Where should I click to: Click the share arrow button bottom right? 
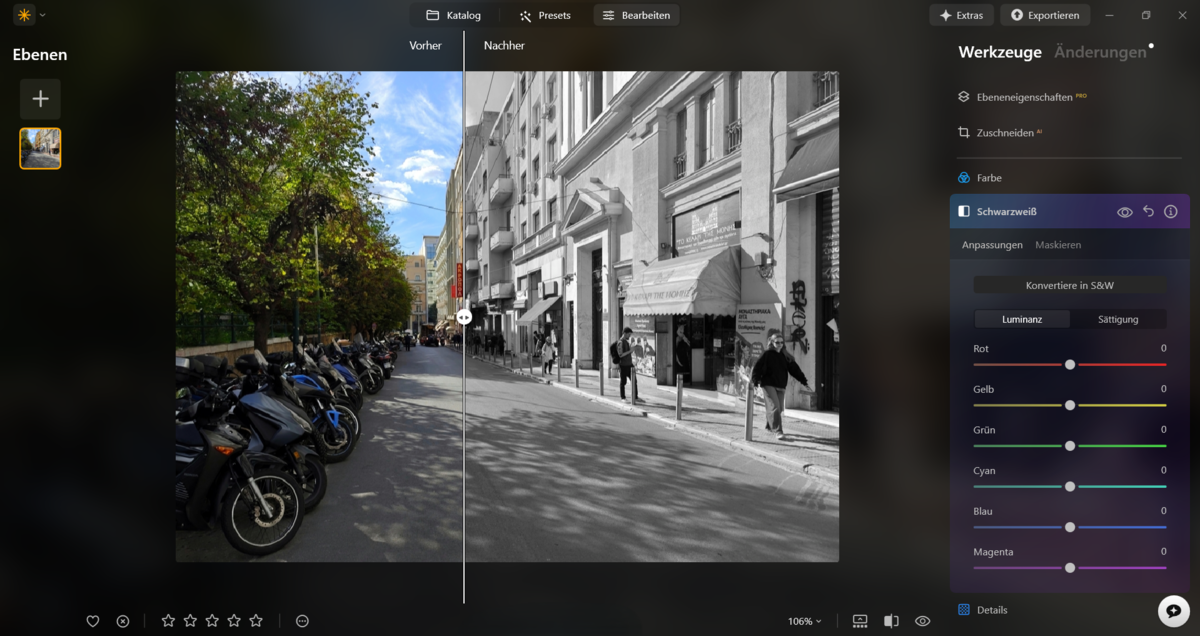(1173, 609)
